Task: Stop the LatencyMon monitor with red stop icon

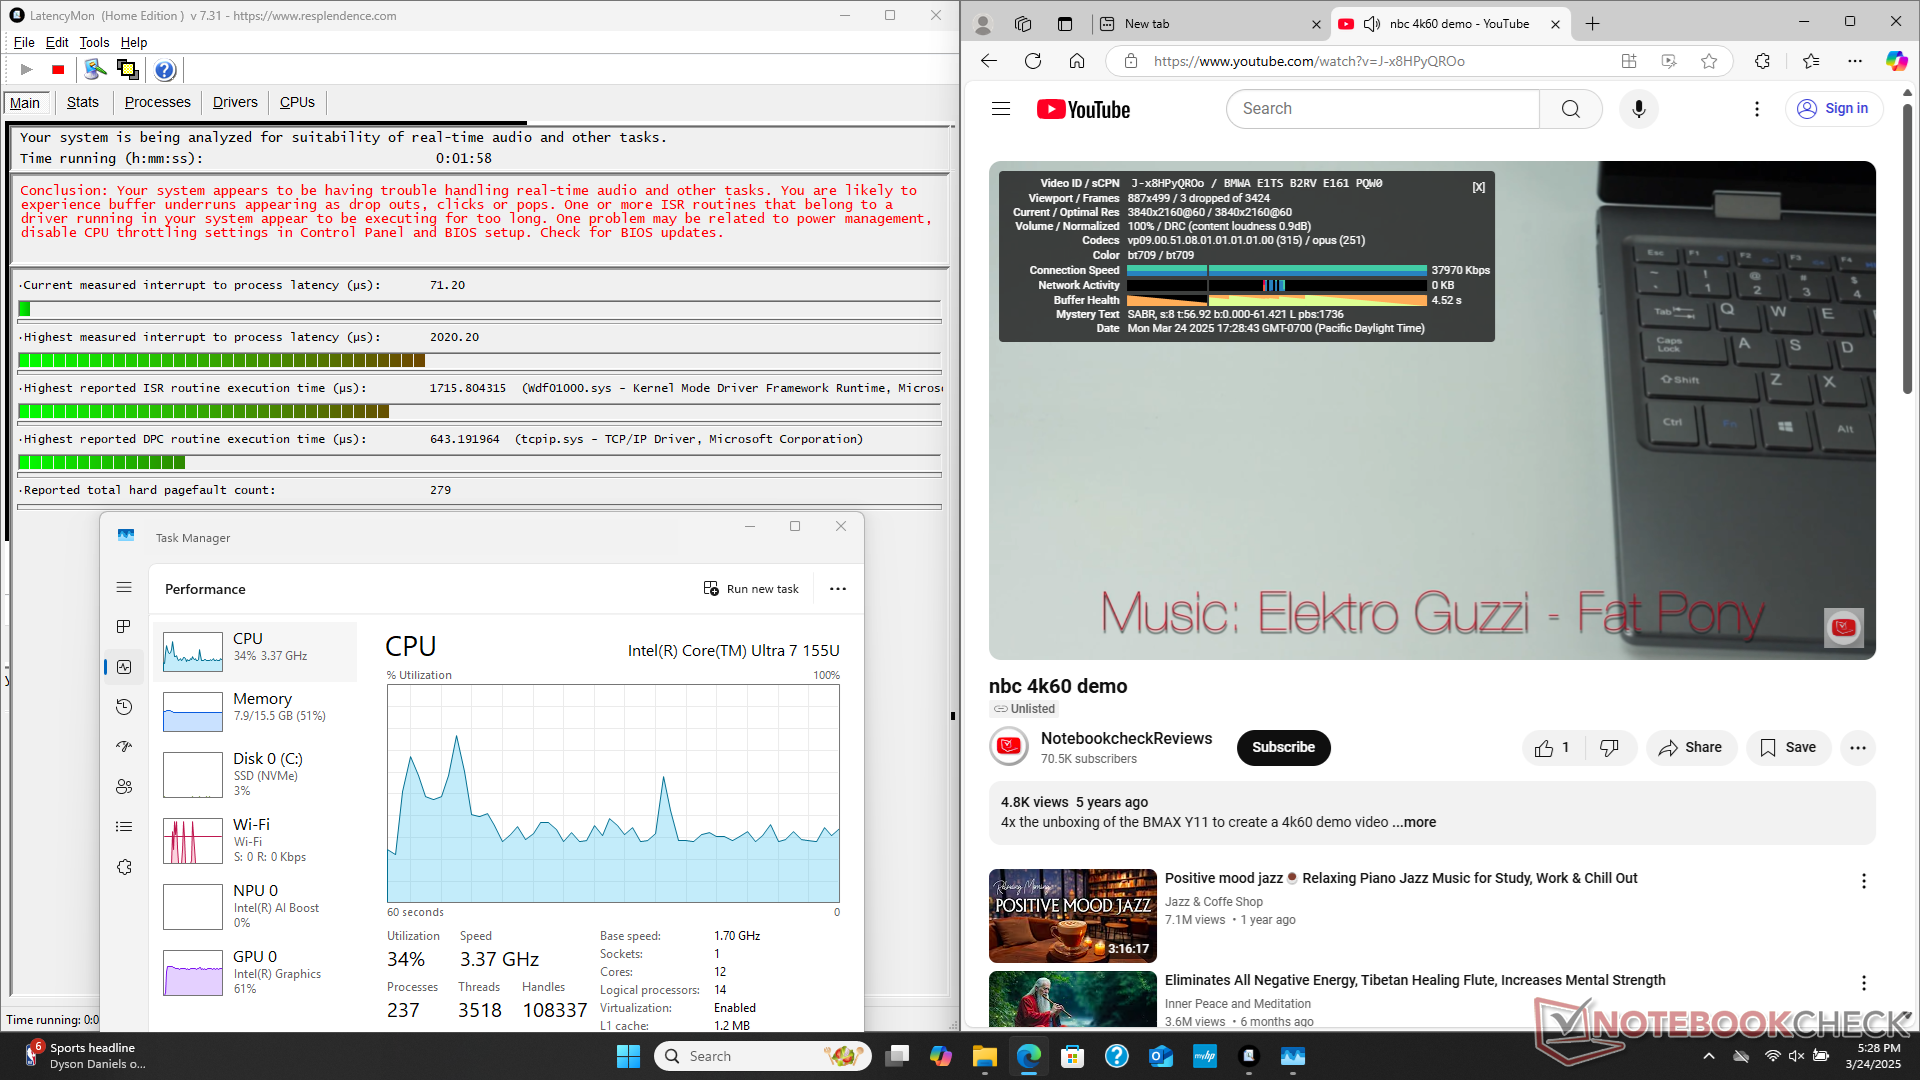Action: pyautogui.click(x=58, y=69)
